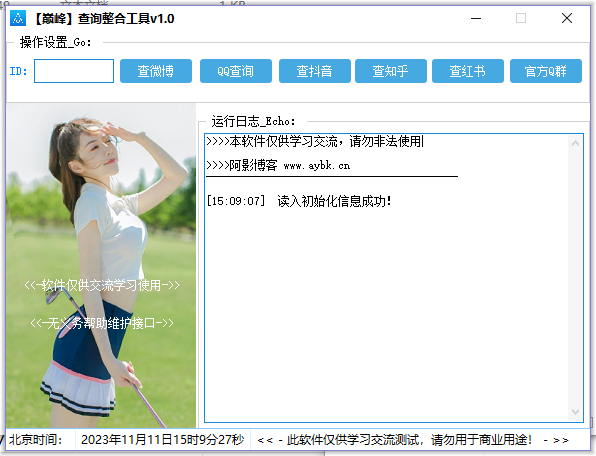The image size is (596, 456).
Task: Click the golf girl photo
Action: pos(101,266)
